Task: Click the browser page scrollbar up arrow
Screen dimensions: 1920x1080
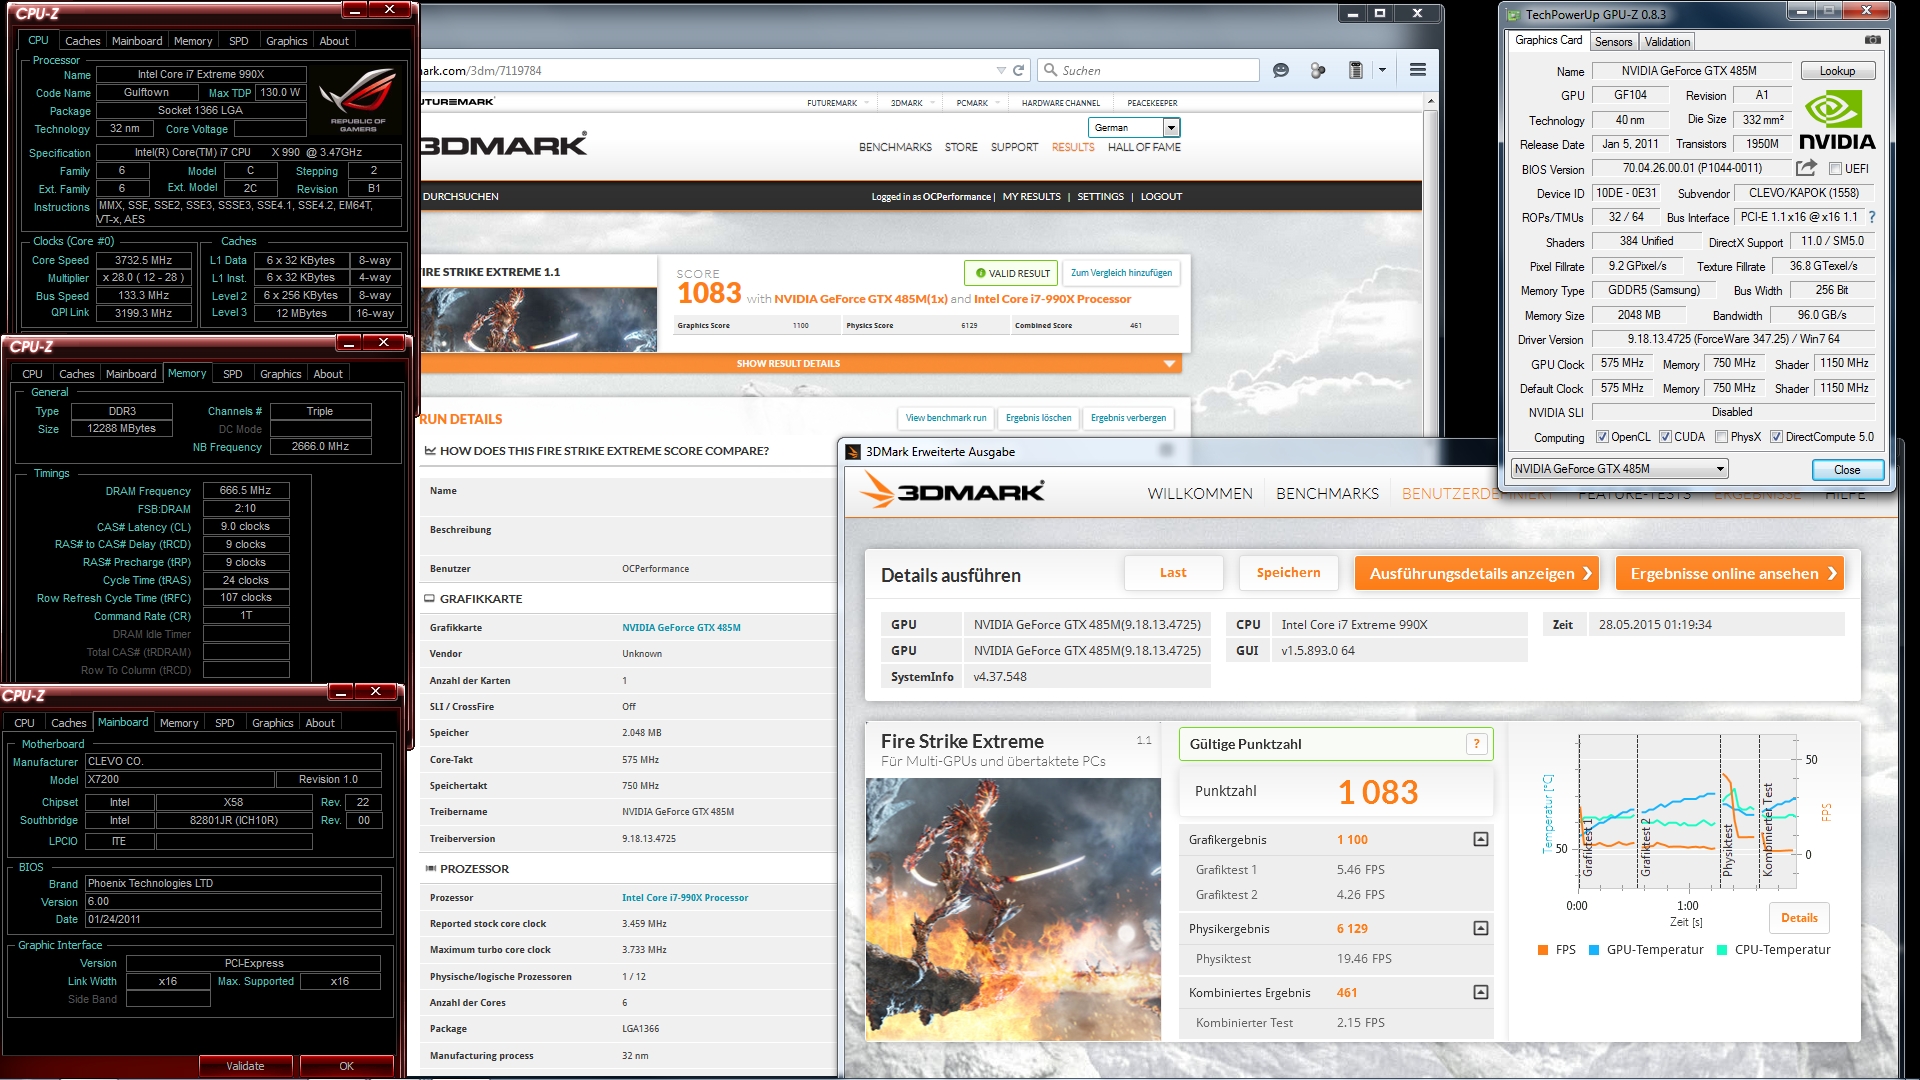Action: point(1431,102)
